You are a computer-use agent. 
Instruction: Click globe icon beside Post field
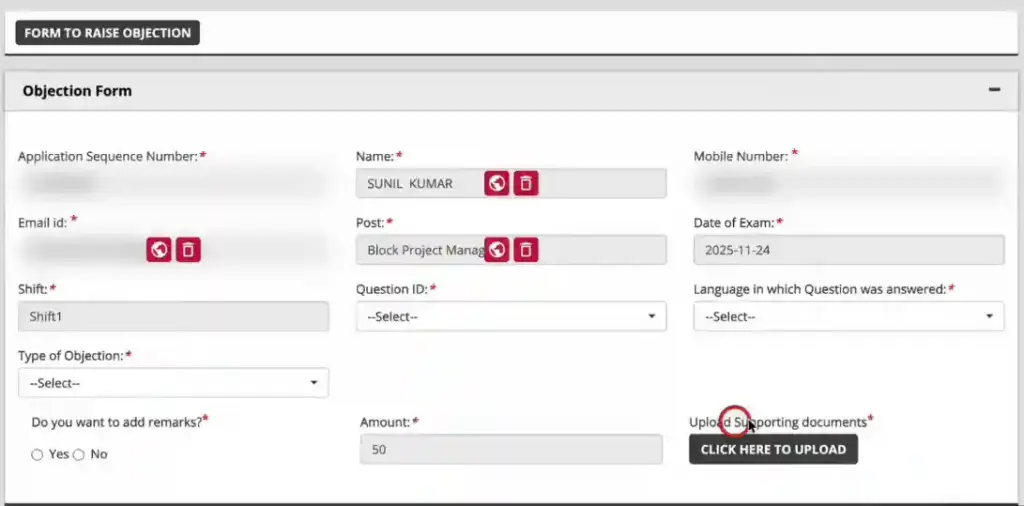(497, 249)
